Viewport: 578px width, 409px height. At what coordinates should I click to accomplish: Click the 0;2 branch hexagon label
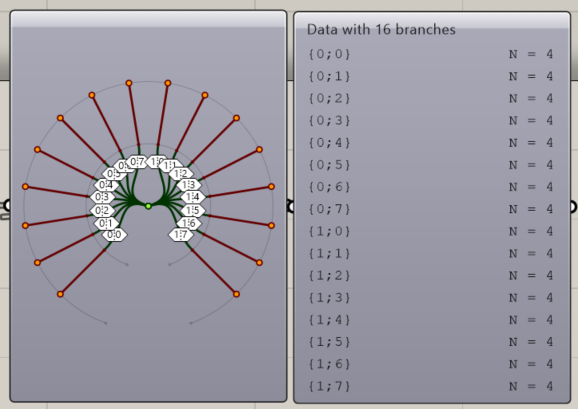tap(102, 210)
